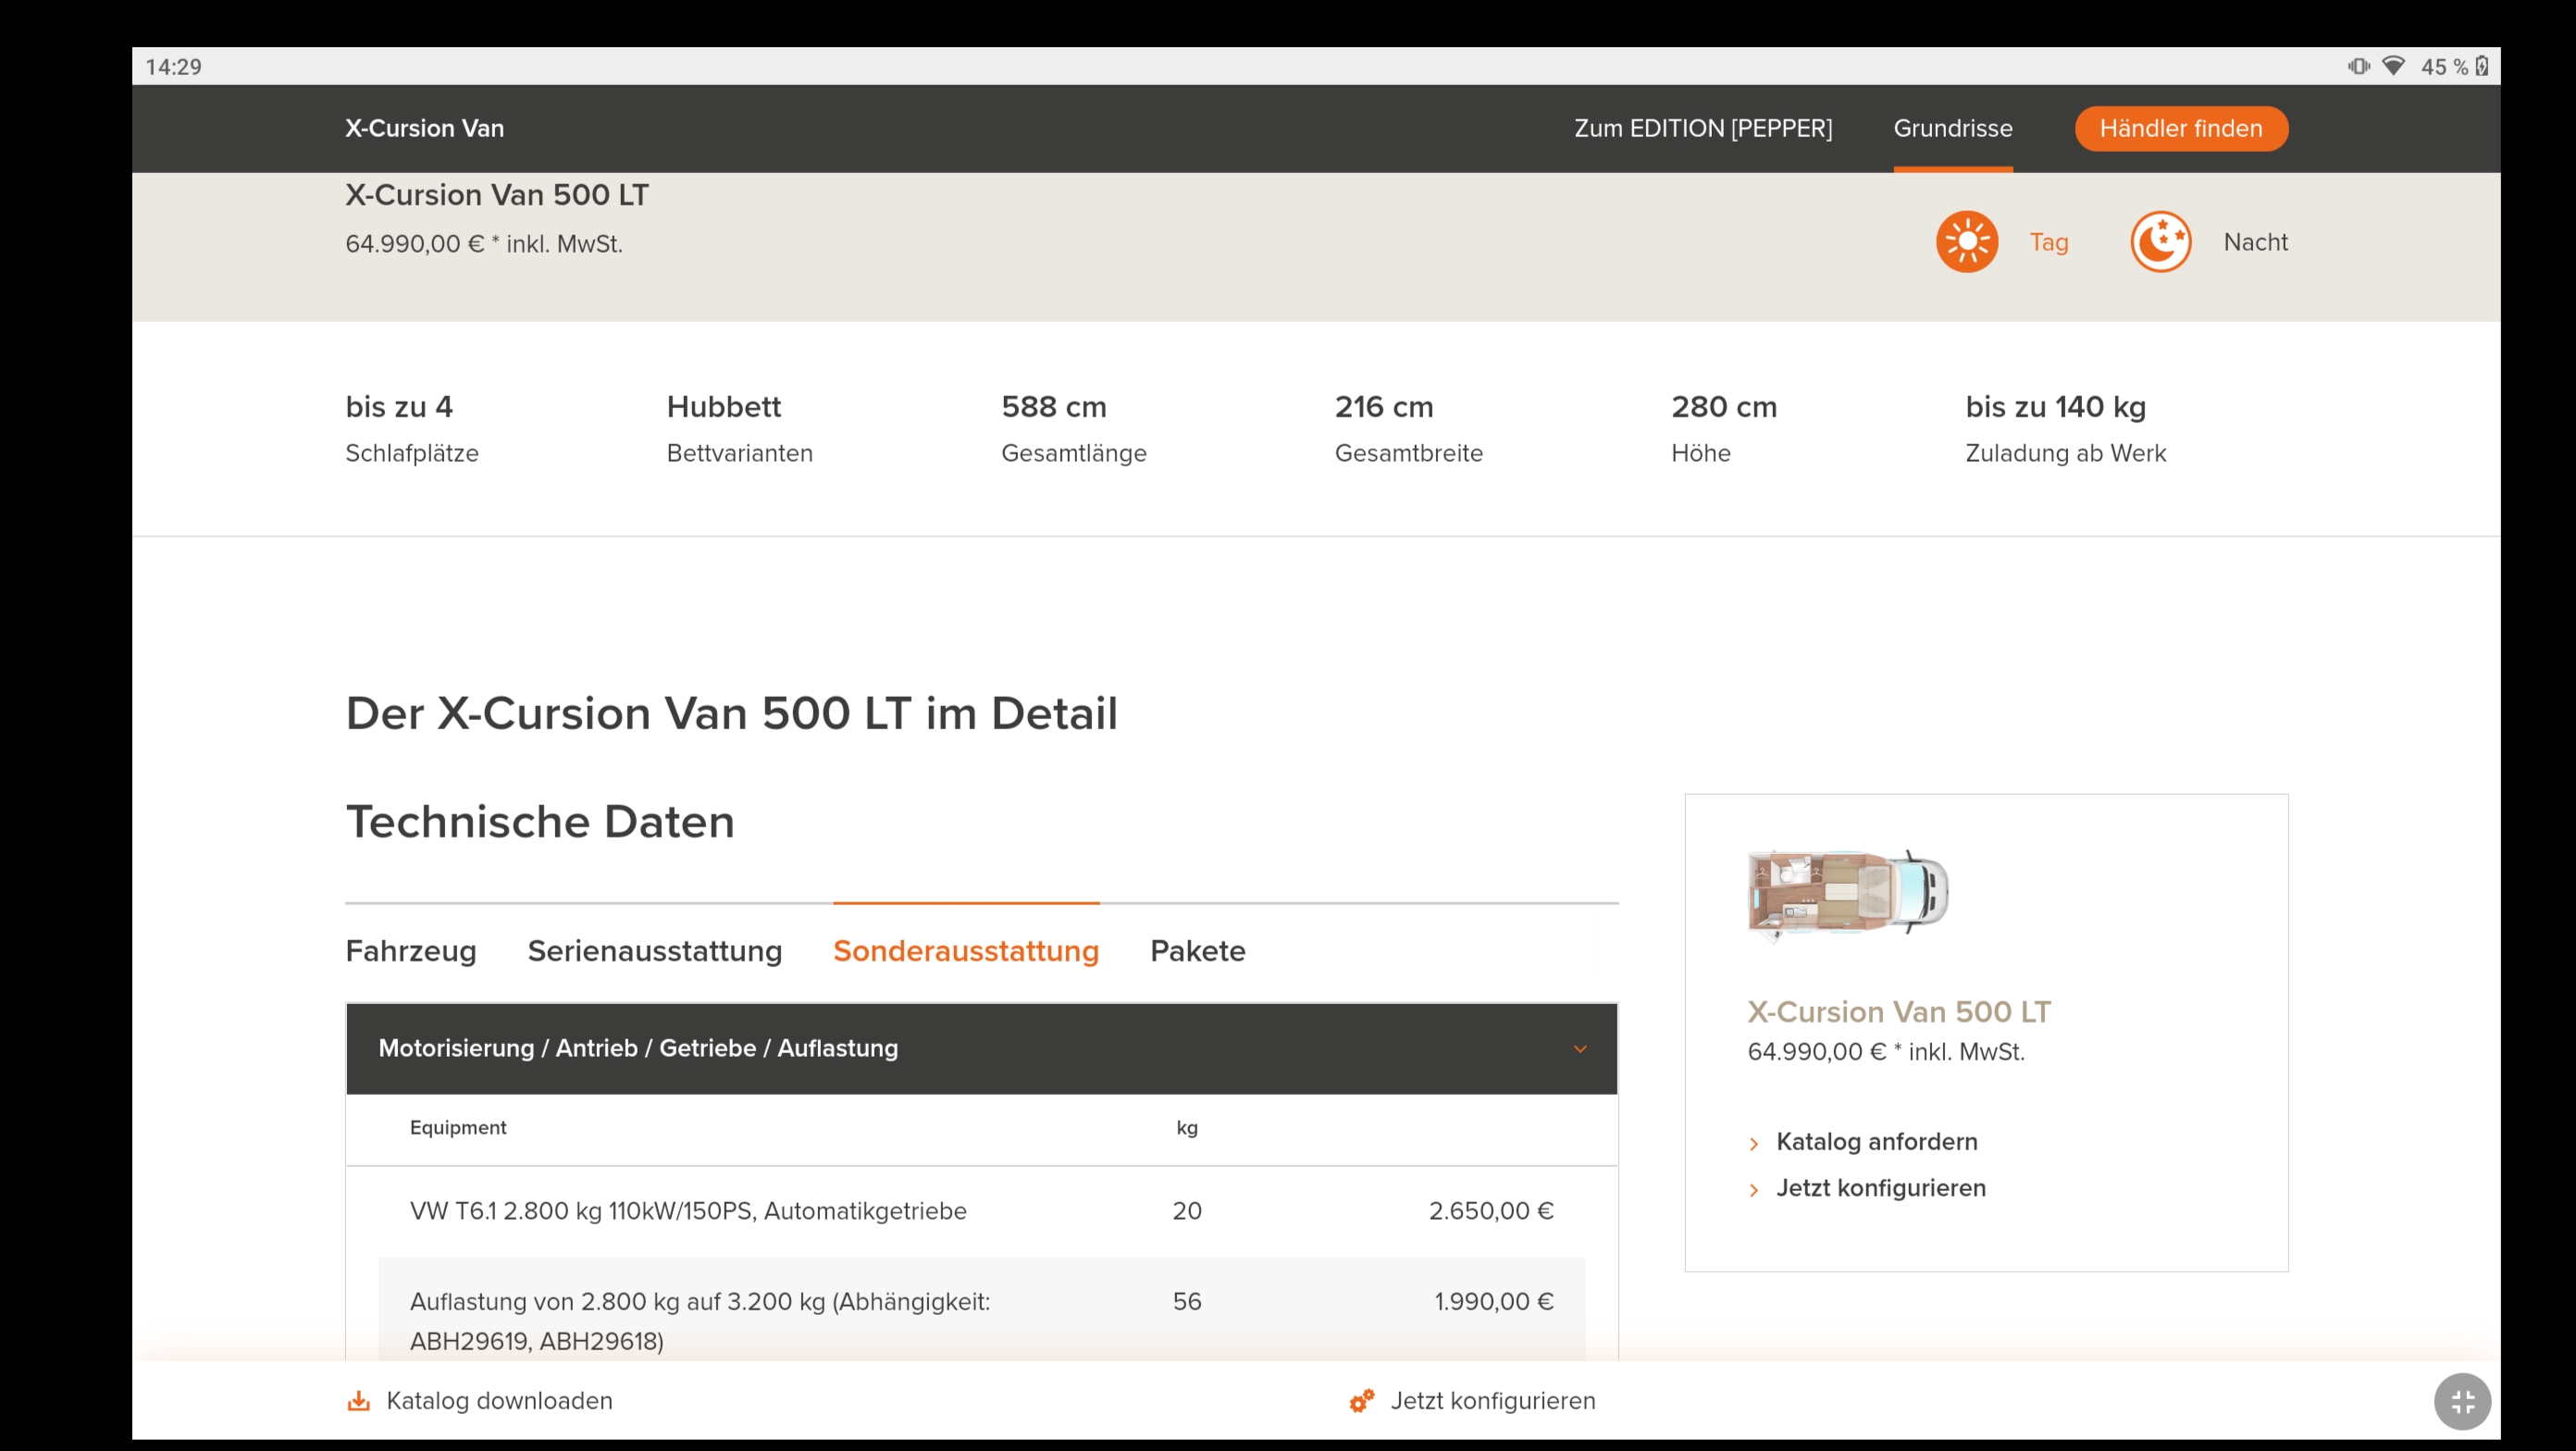Click the Händler finden button
Viewport: 2576px width, 1451px height.
click(x=2181, y=128)
